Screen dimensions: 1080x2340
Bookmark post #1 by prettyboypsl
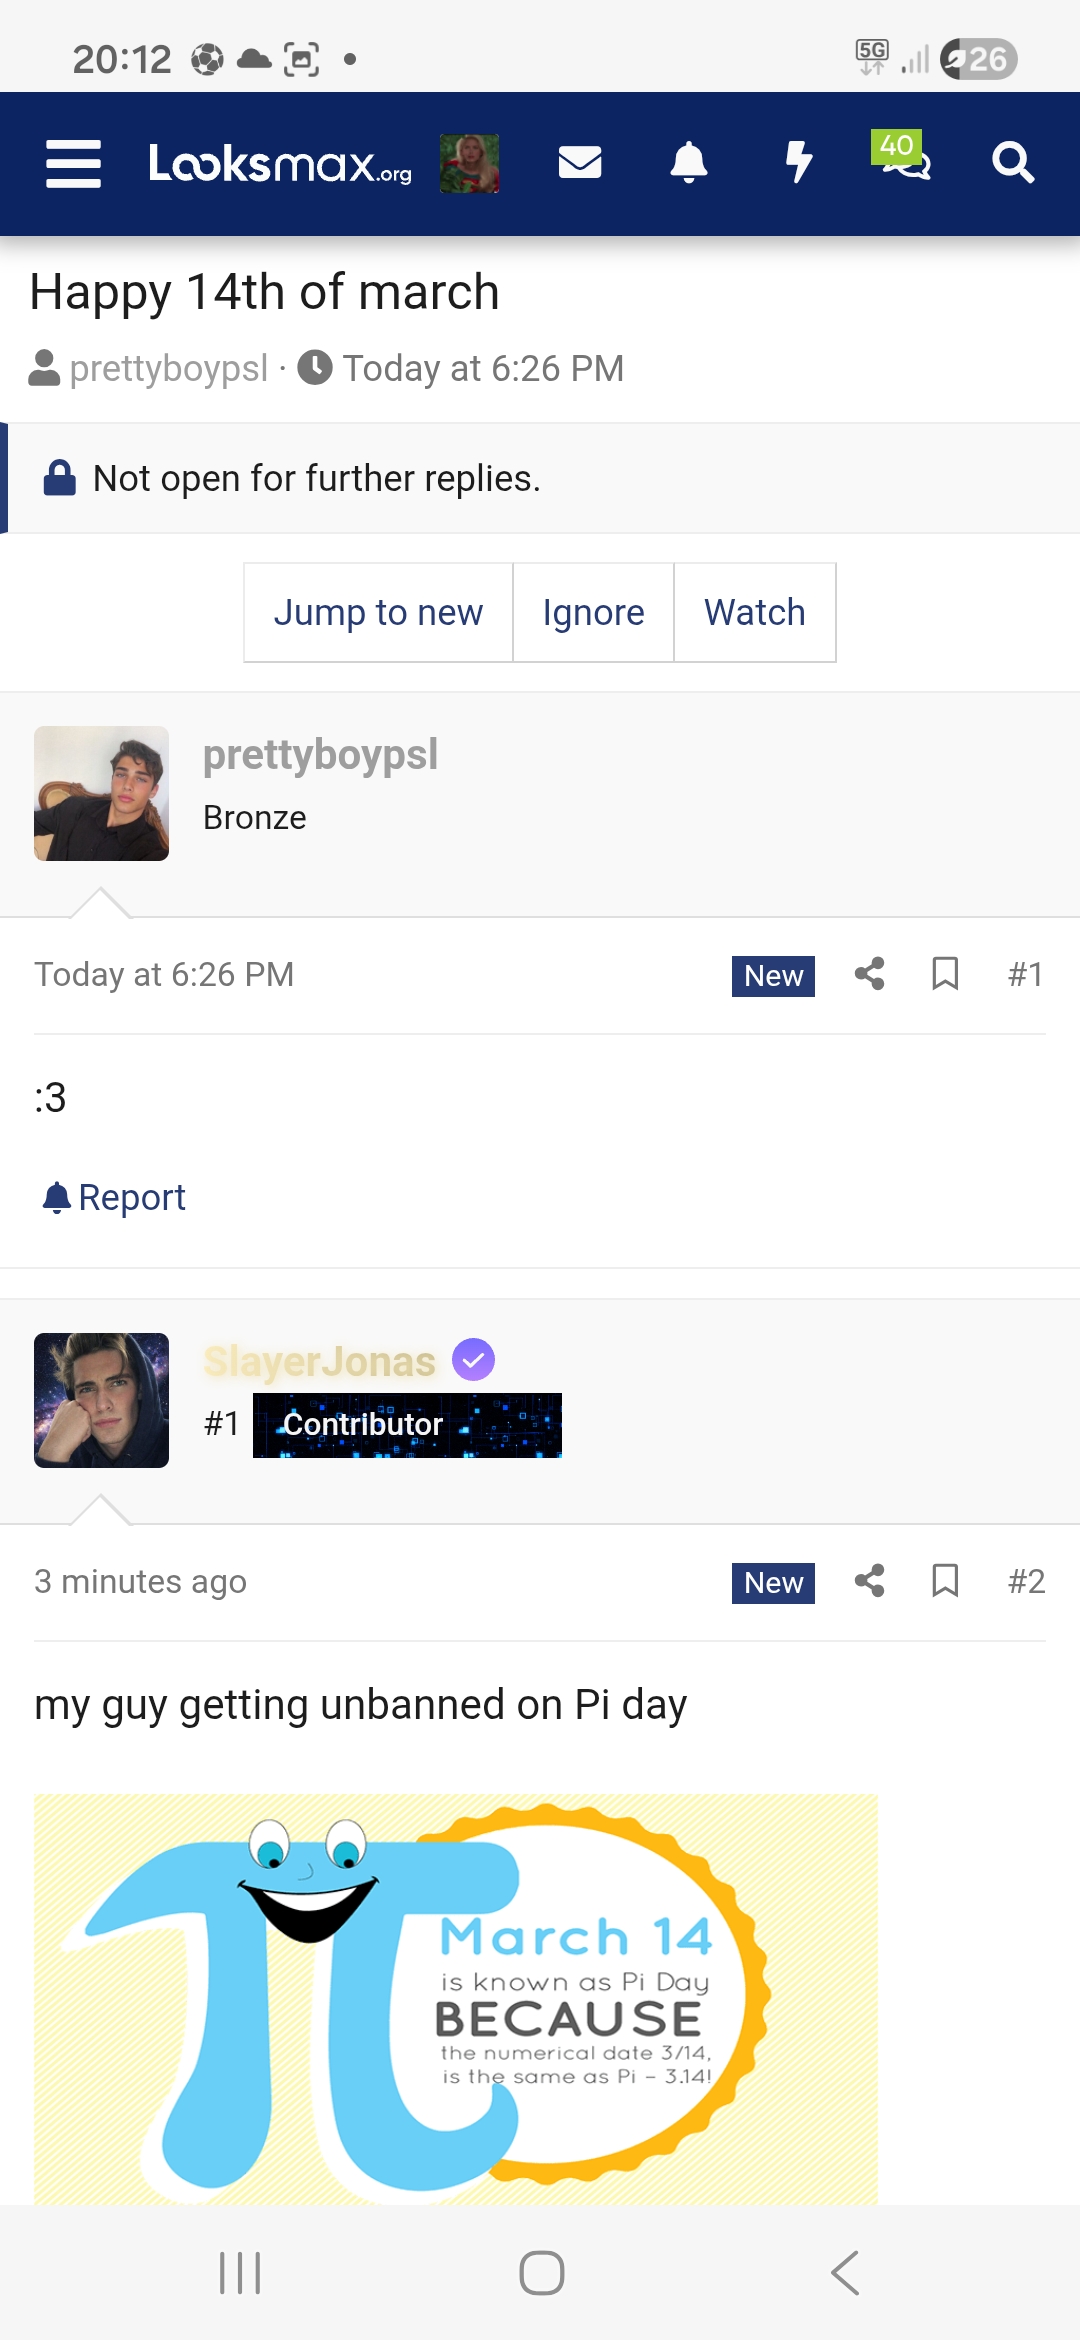point(945,974)
